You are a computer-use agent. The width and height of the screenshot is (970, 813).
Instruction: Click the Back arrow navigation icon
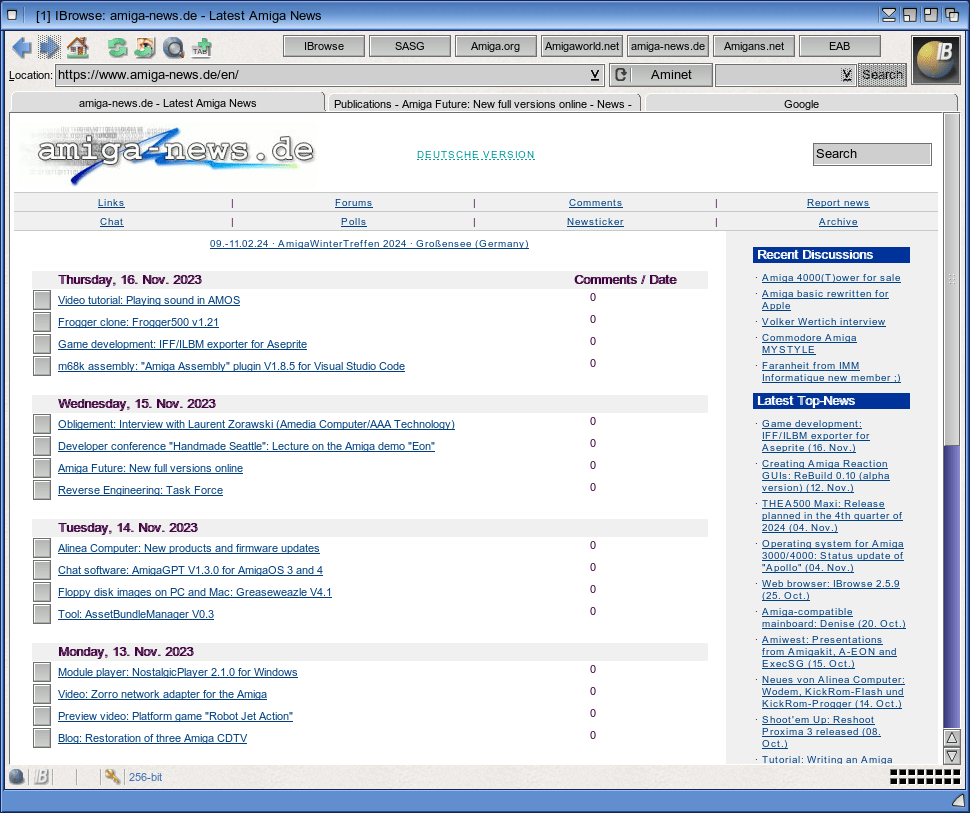pyautogui.click(x=21, y=47)
